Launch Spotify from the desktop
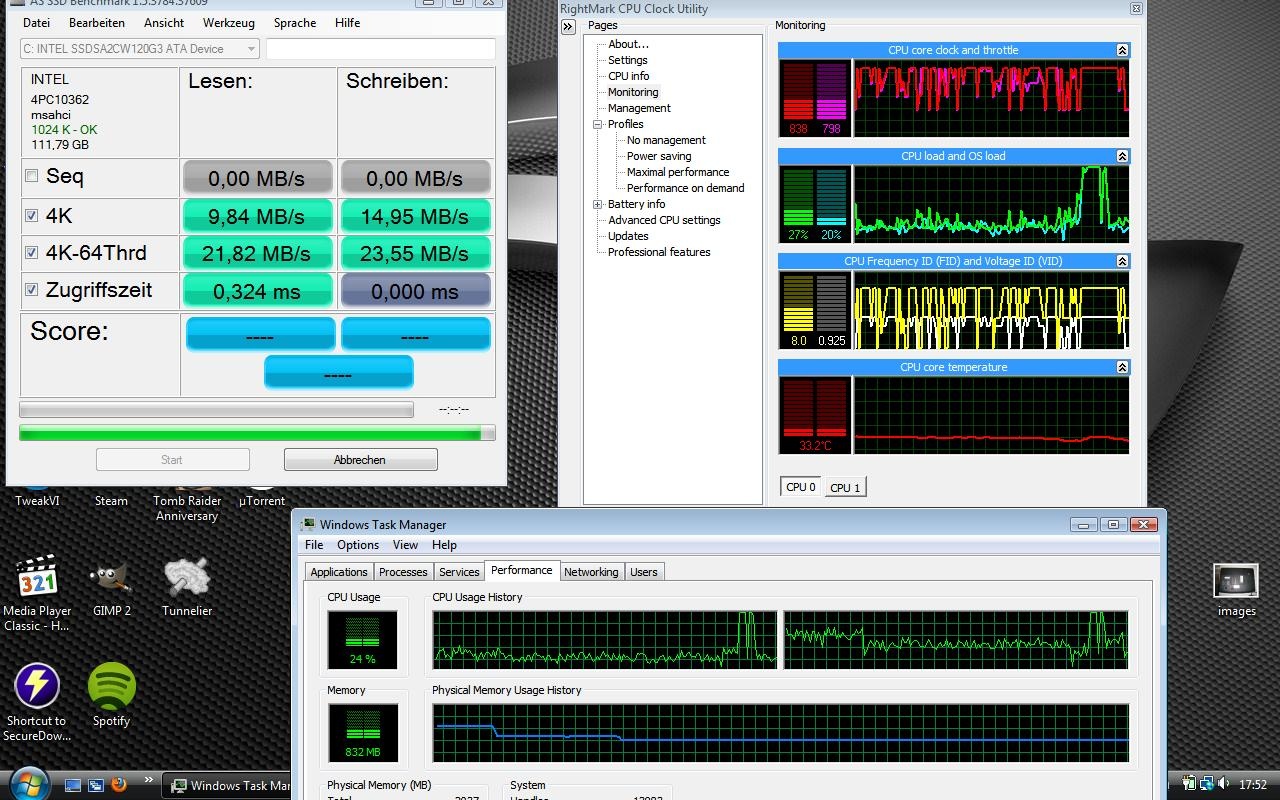Image resolution: width=1280 pixels, height=800 pixels. pyautogui.click(x=111, y=687)
